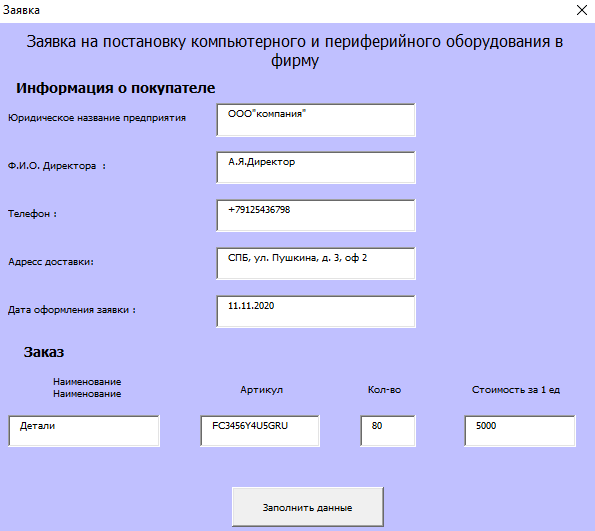Focus the company name field with ООО"компания"

tap(316, 120)
